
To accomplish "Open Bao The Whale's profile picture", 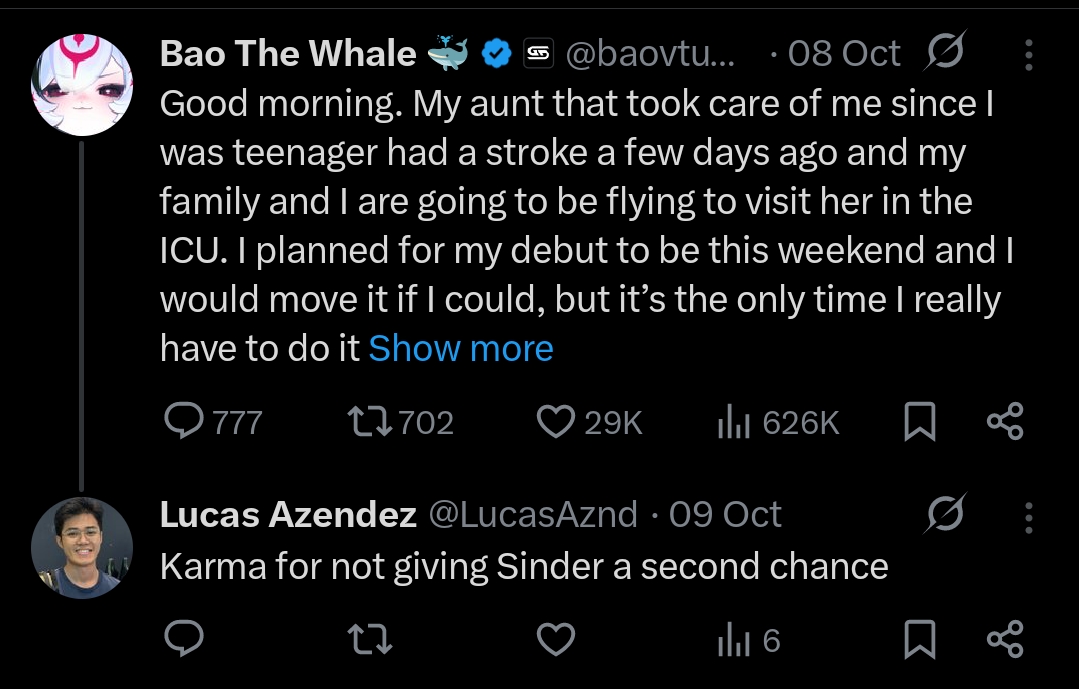I will click(x=81, y=85).
